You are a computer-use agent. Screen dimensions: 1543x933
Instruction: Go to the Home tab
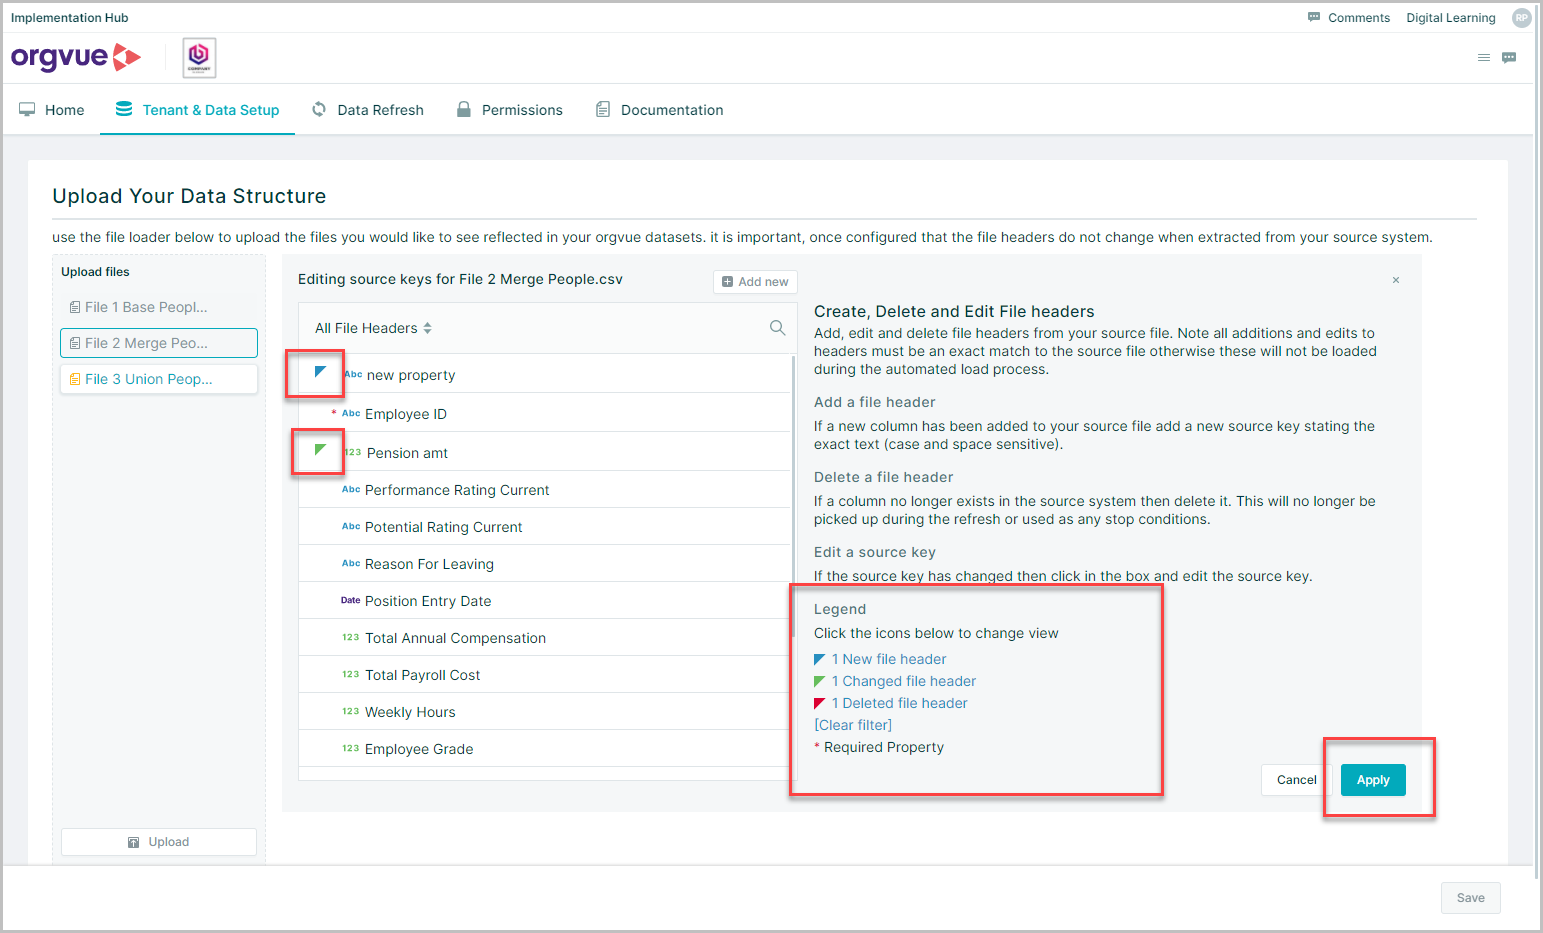point(52,110)
